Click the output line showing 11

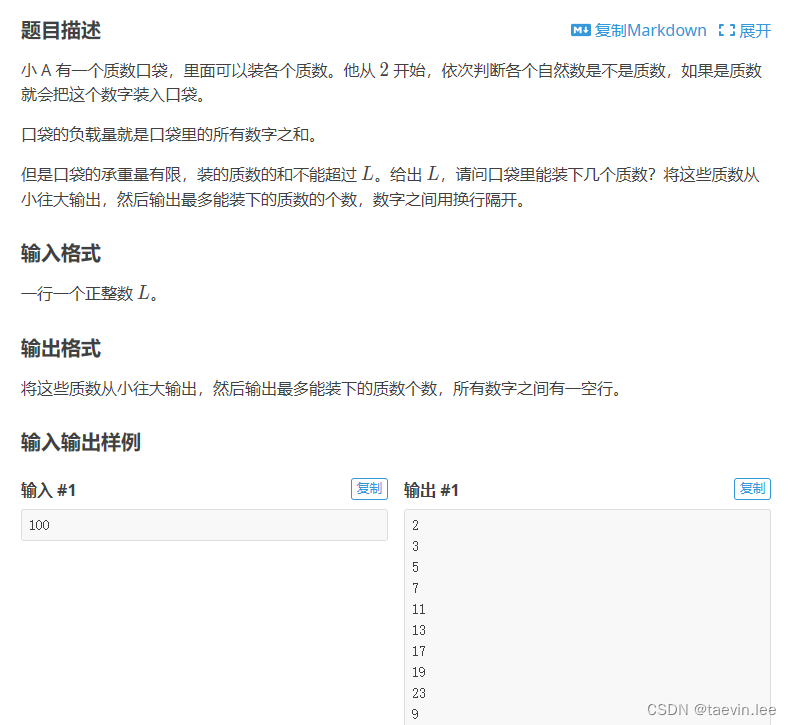419,609
